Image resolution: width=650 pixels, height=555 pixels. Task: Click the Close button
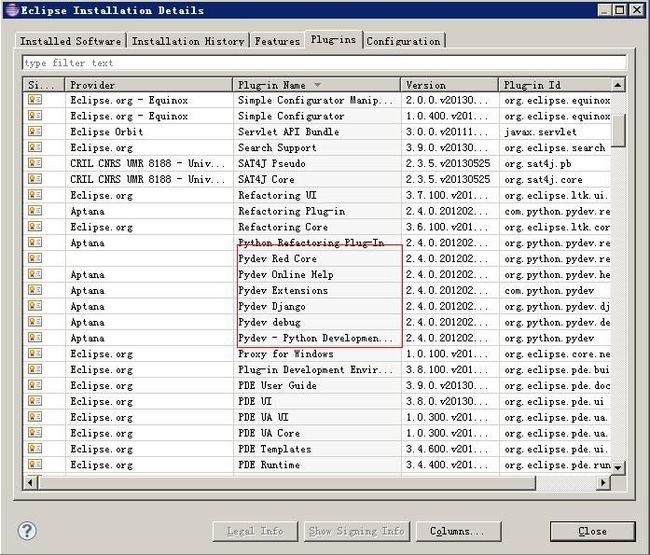point(592,531)
